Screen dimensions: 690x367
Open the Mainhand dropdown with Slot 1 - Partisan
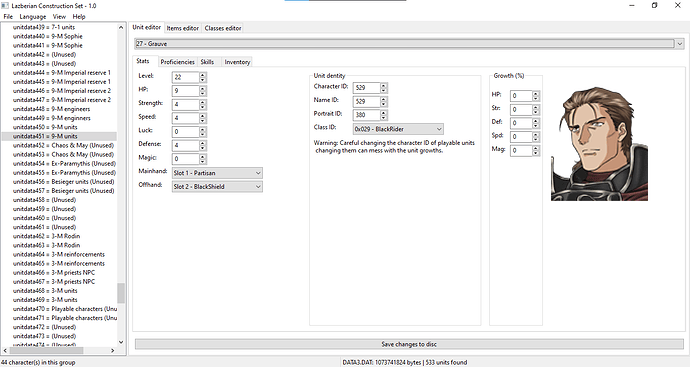click(217, 173)
